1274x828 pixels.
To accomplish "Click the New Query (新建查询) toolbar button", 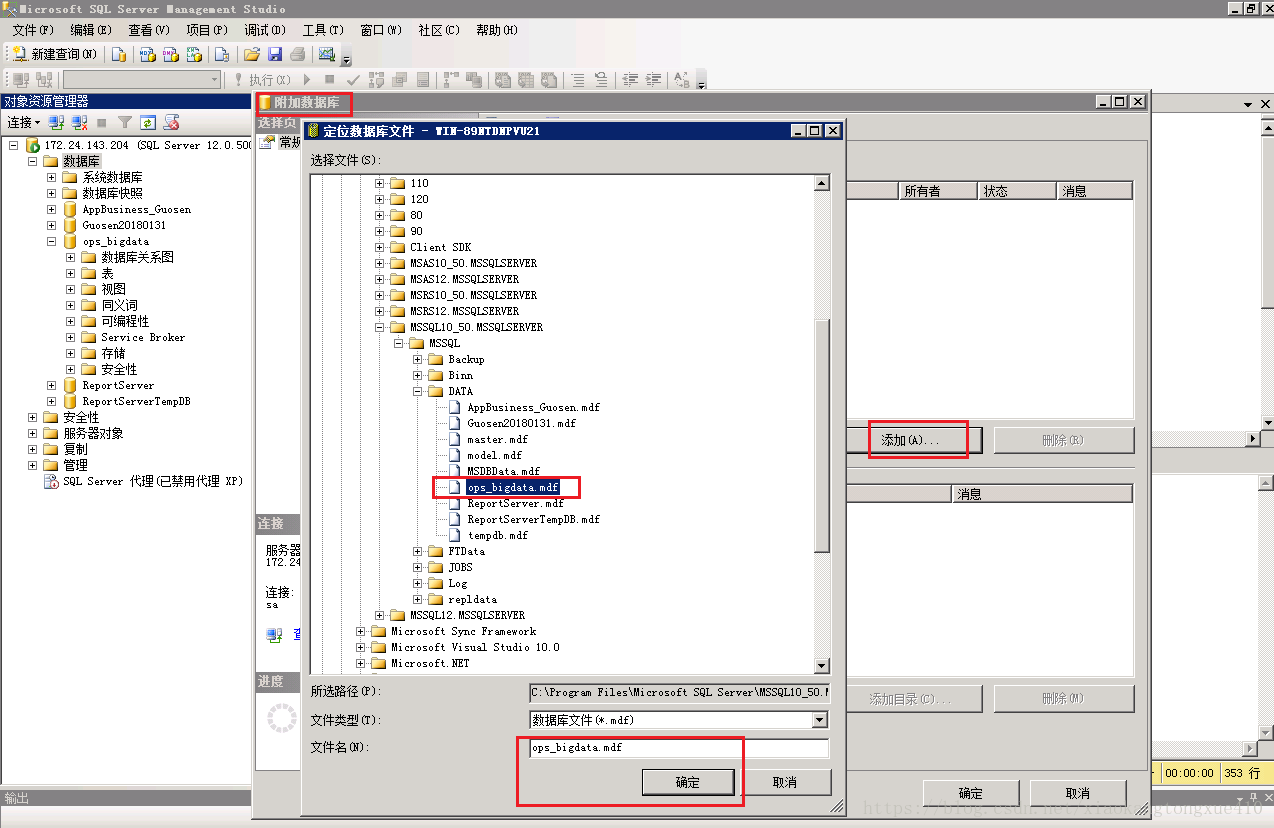I will 55,54.
